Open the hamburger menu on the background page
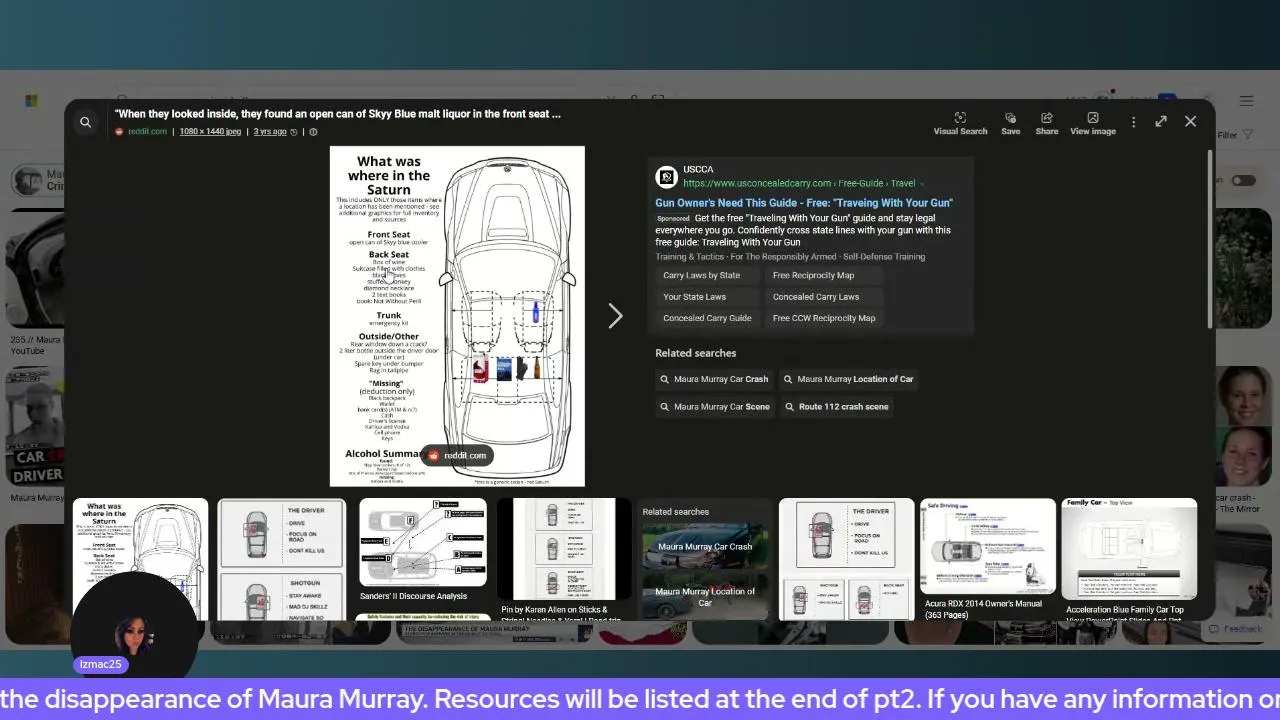This screenshot has width=1280, height=720. [1246, 100]
